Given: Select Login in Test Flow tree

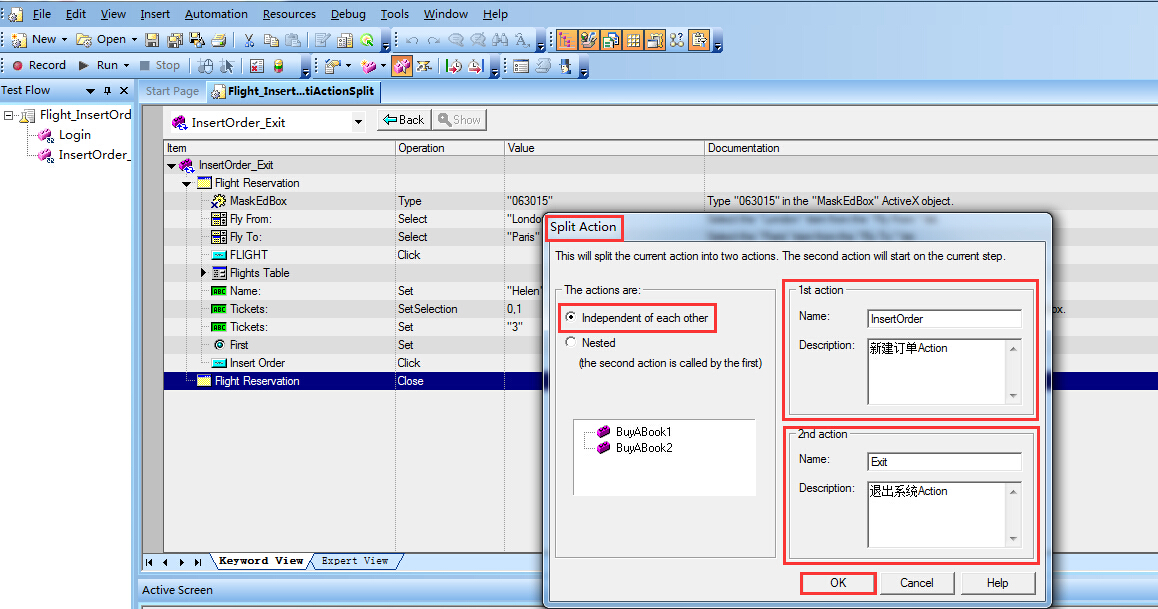Looking at the screenshot, I should point(75,135).
